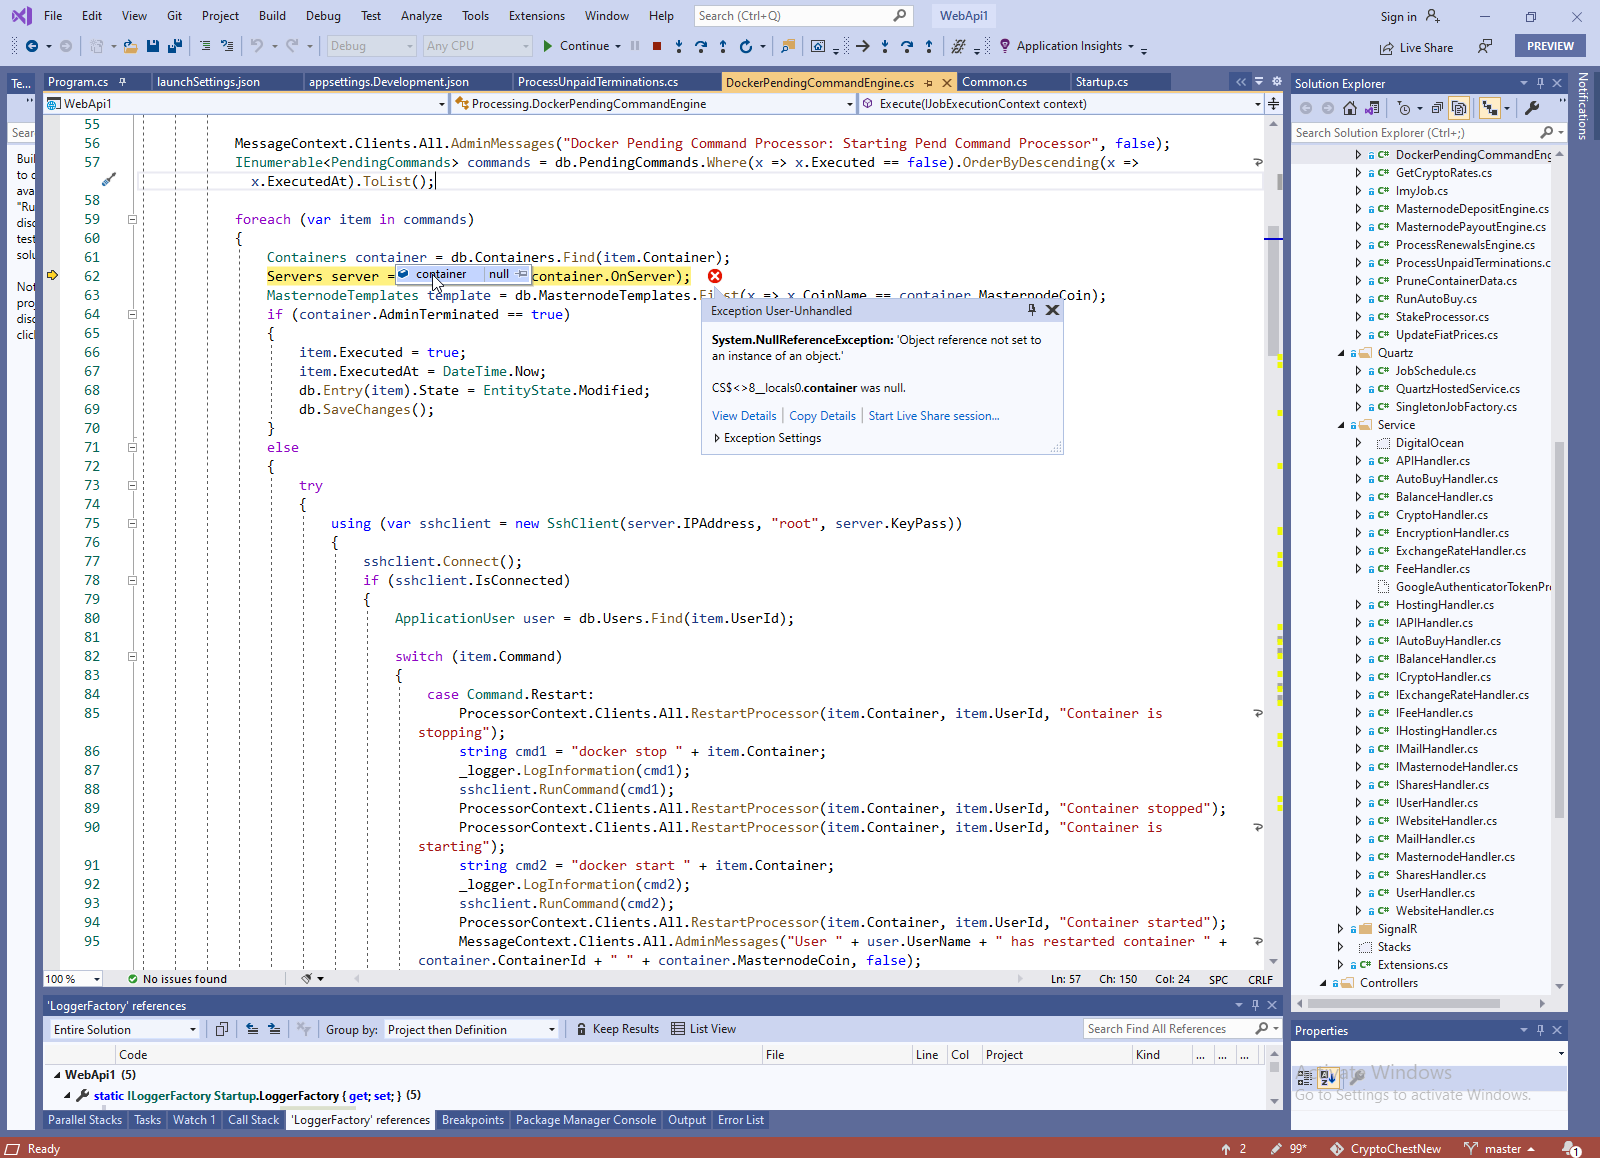1600x1158 pixels.
Task: Click the Search Solution Explorer field
Action: 1414,132
